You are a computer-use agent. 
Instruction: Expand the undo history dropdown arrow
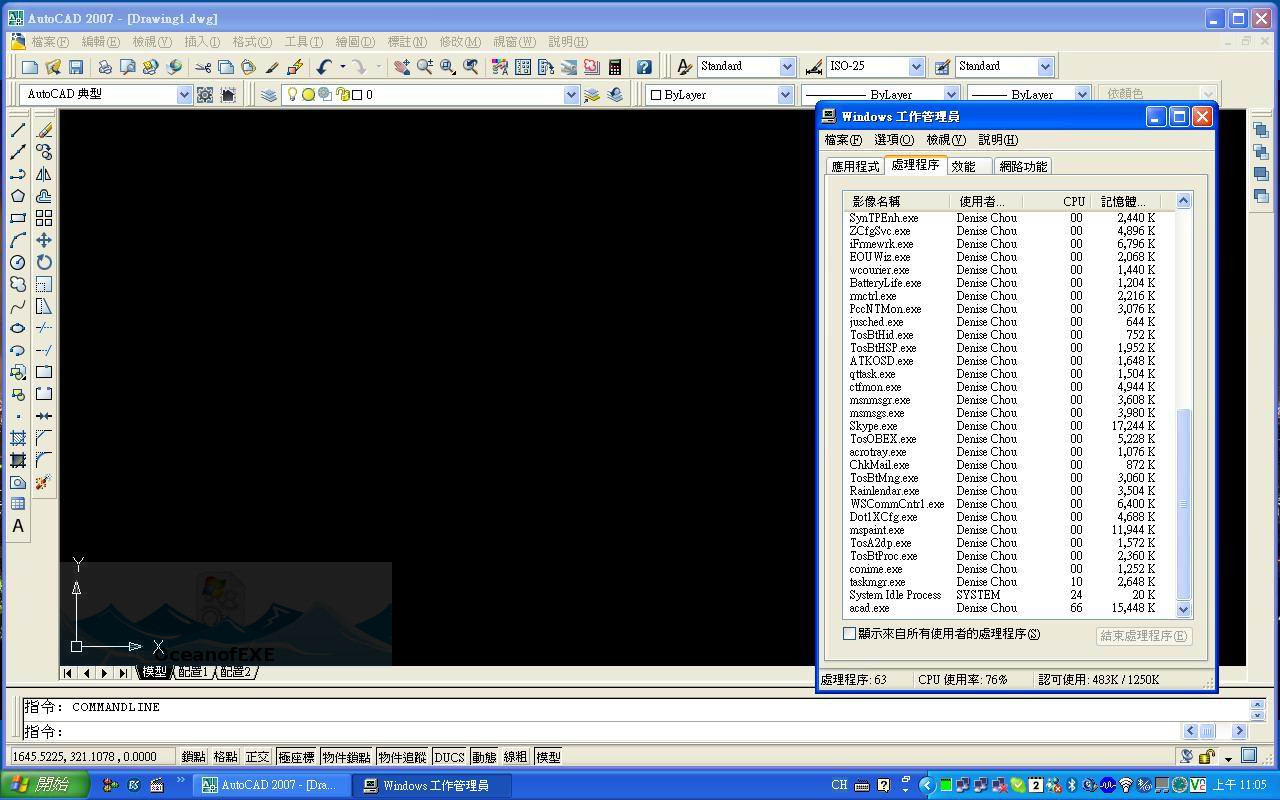342,67
